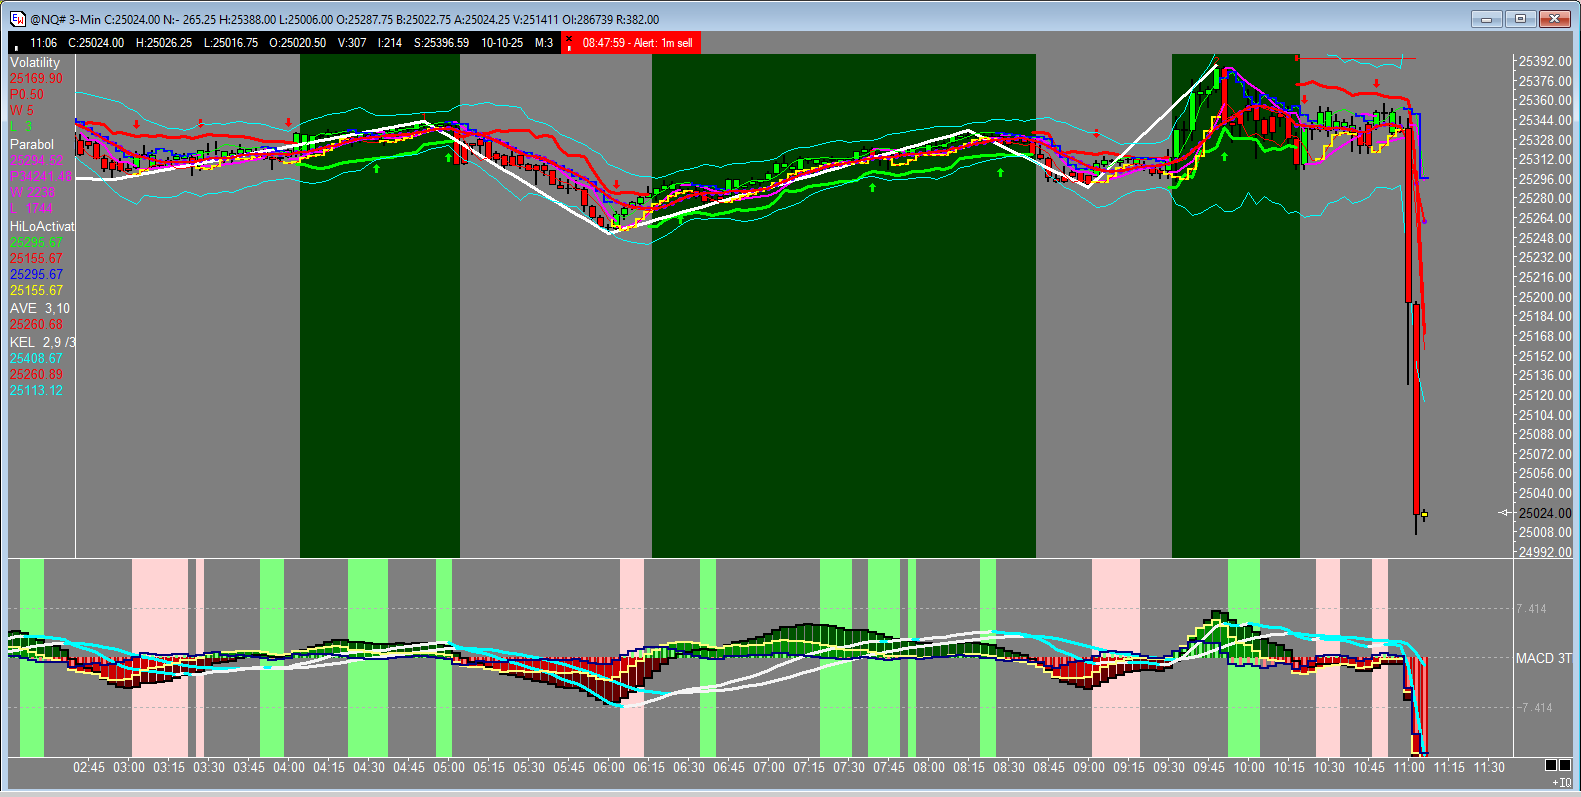
Task: Click the 1m sell alert message
Action: 637,43
